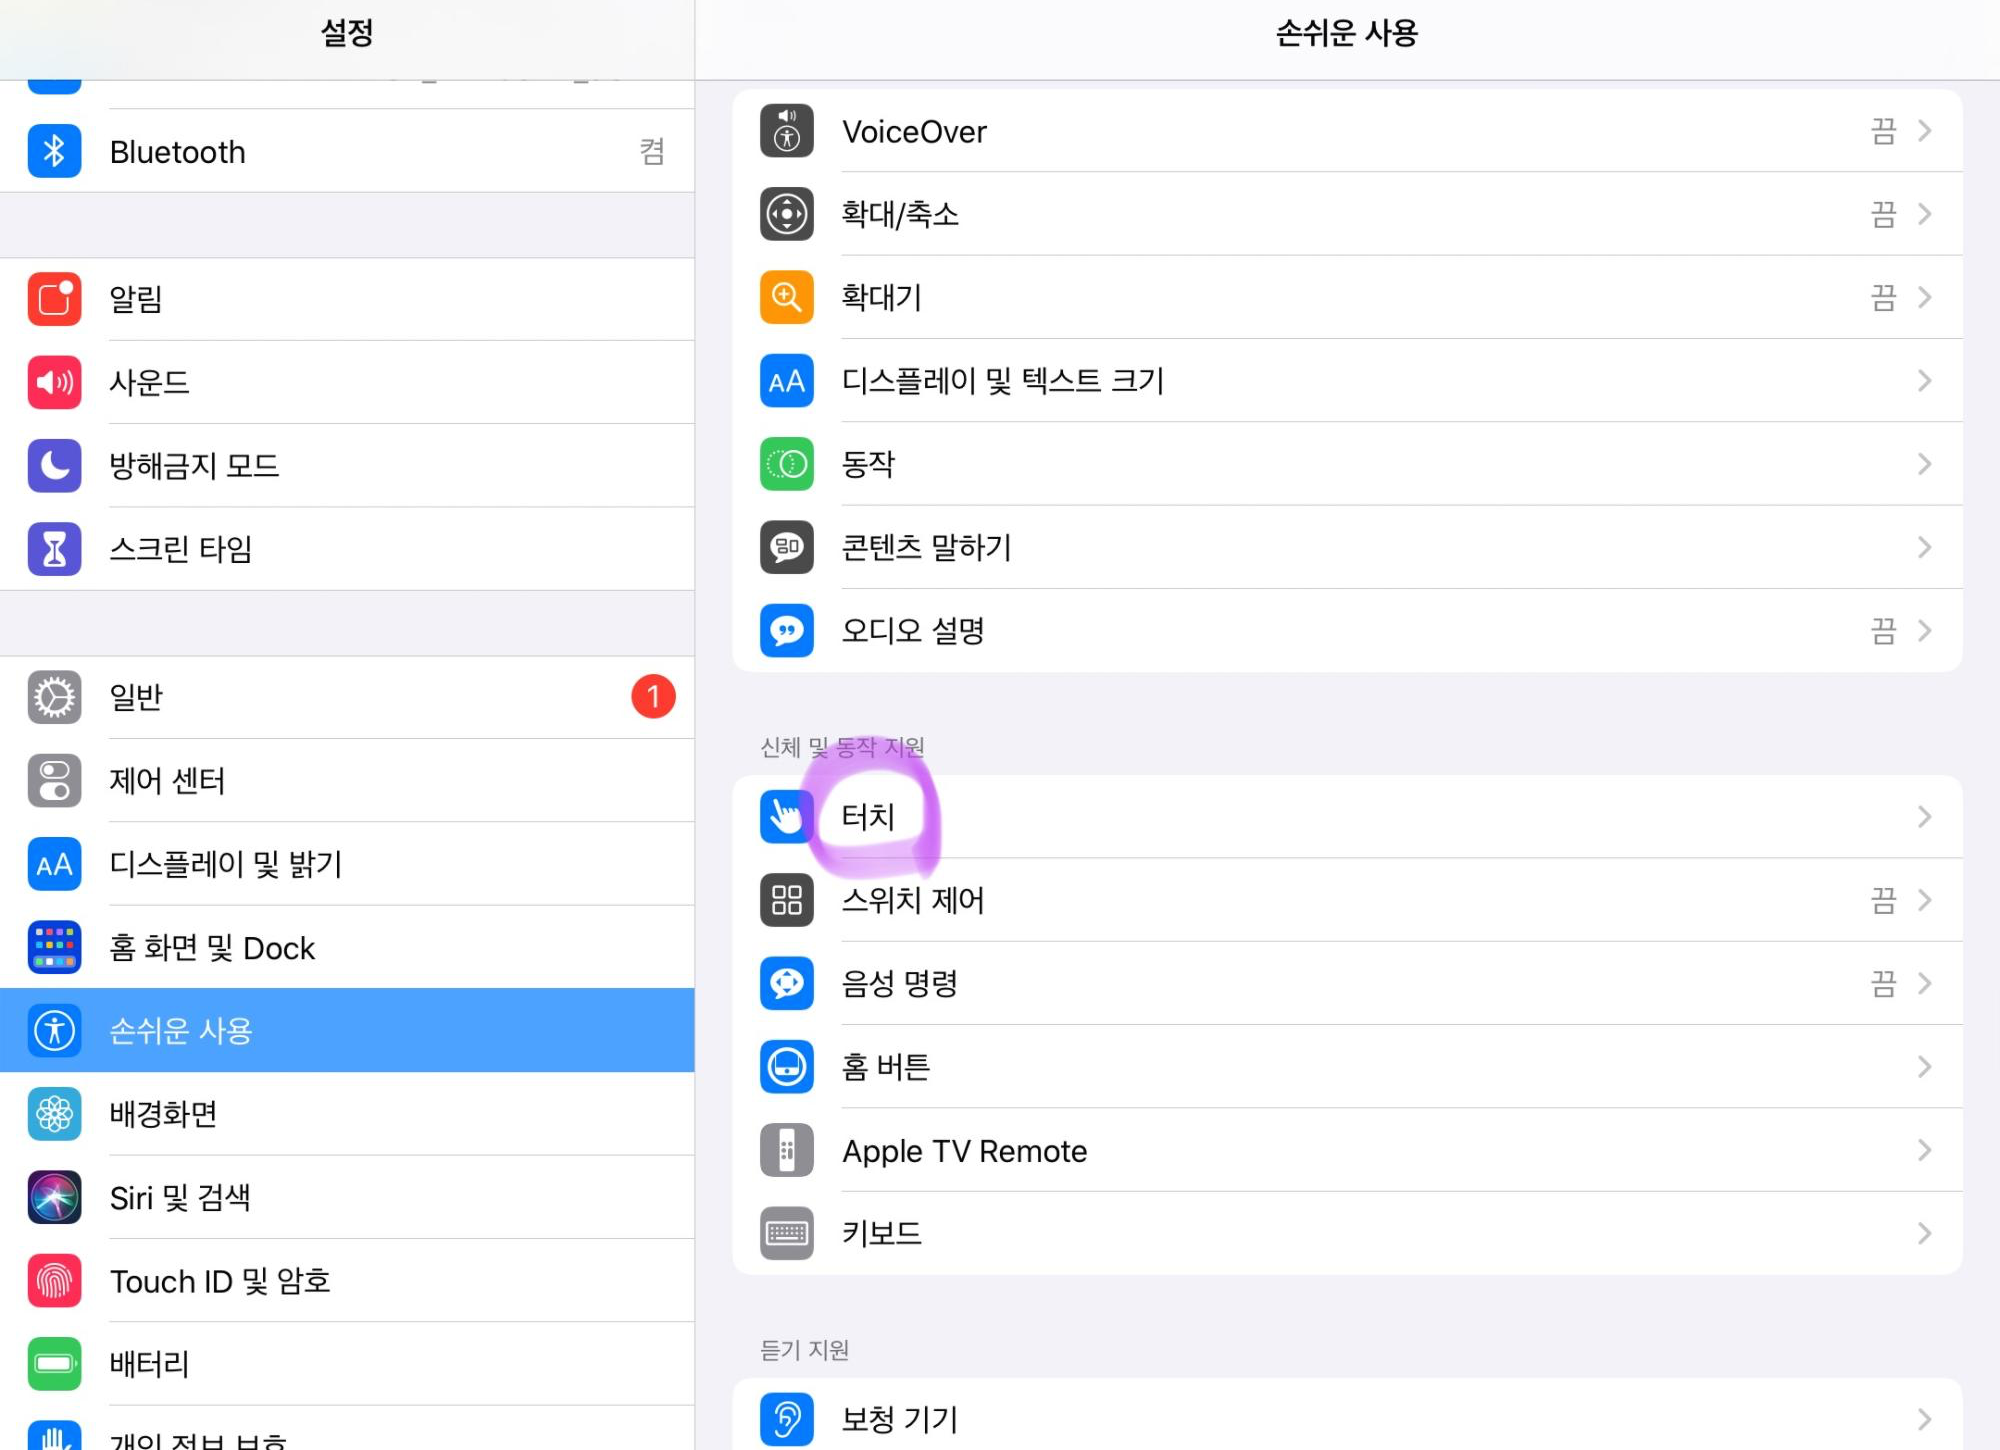Tap the green 동작 motion icon
This screenshot has height=1450, width=2000.
(786, 464)
